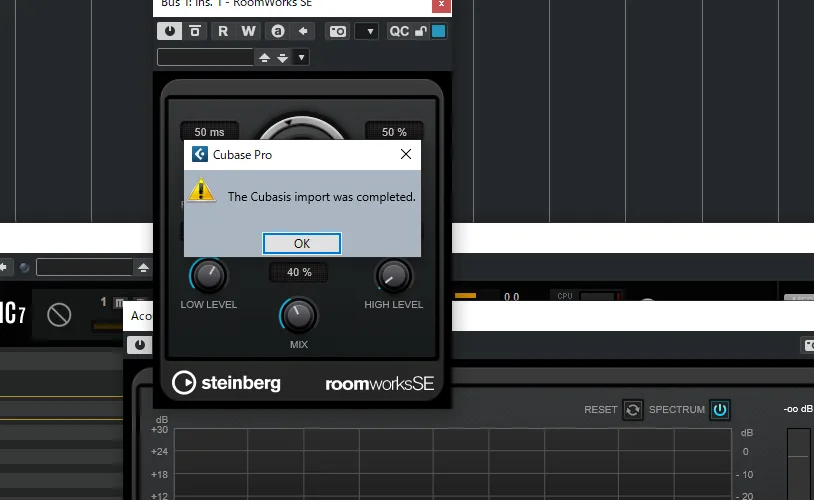Image resolution: width=814 pixels, height=500 pixels.
Task: Click the left-pointing arrow in left background toolbar
Action: click(x=4, y=267)
